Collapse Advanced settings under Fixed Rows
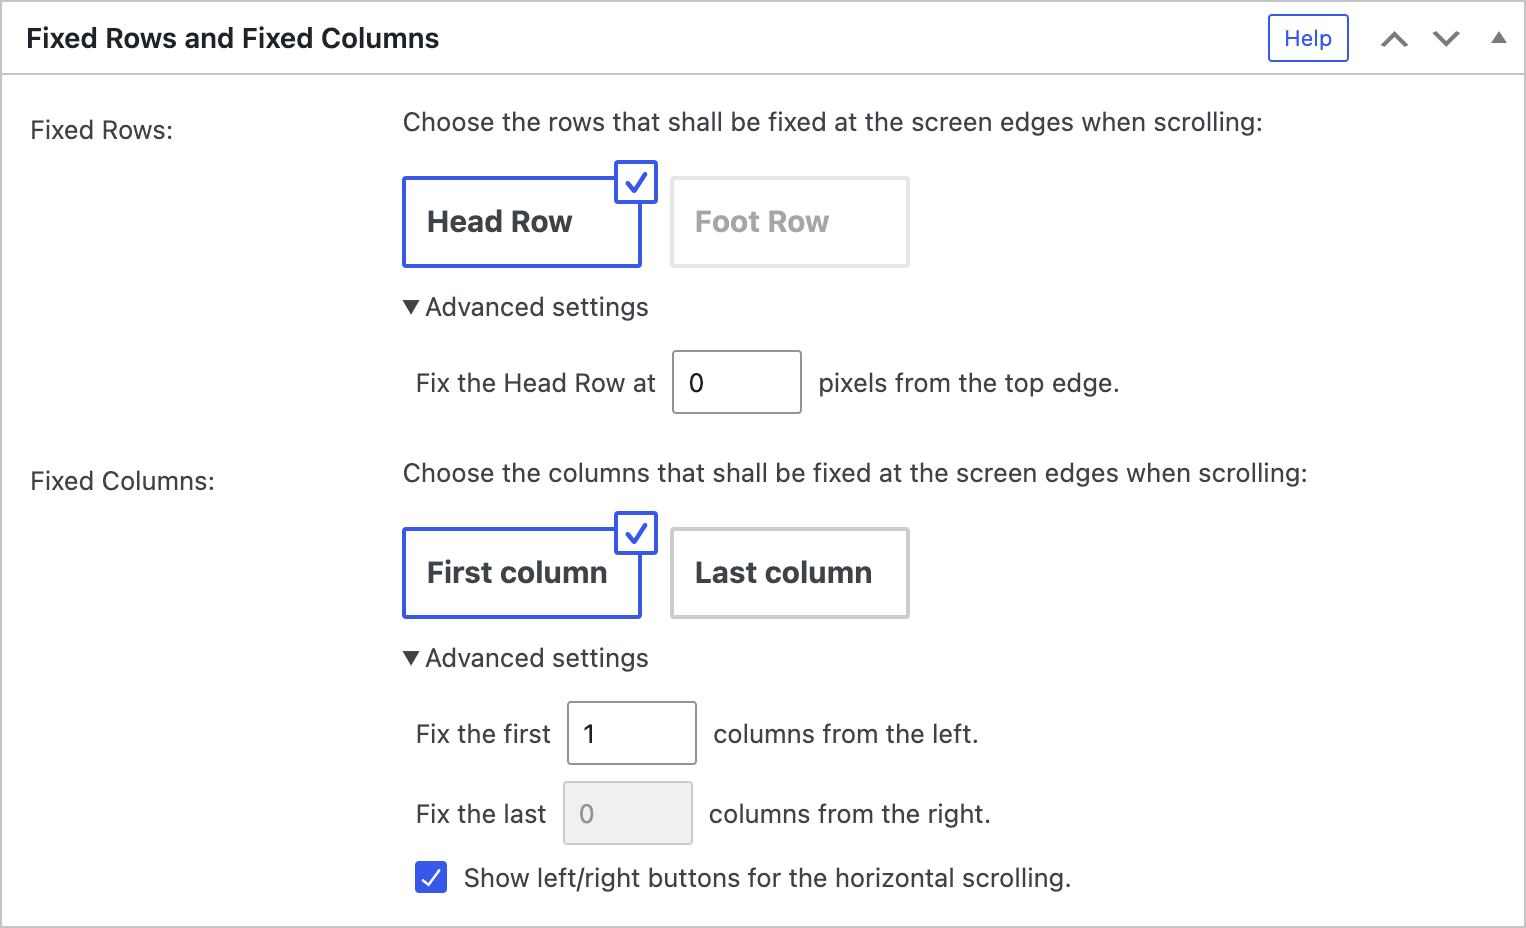This screenshot has height=928, width=1526. (525, 307)
